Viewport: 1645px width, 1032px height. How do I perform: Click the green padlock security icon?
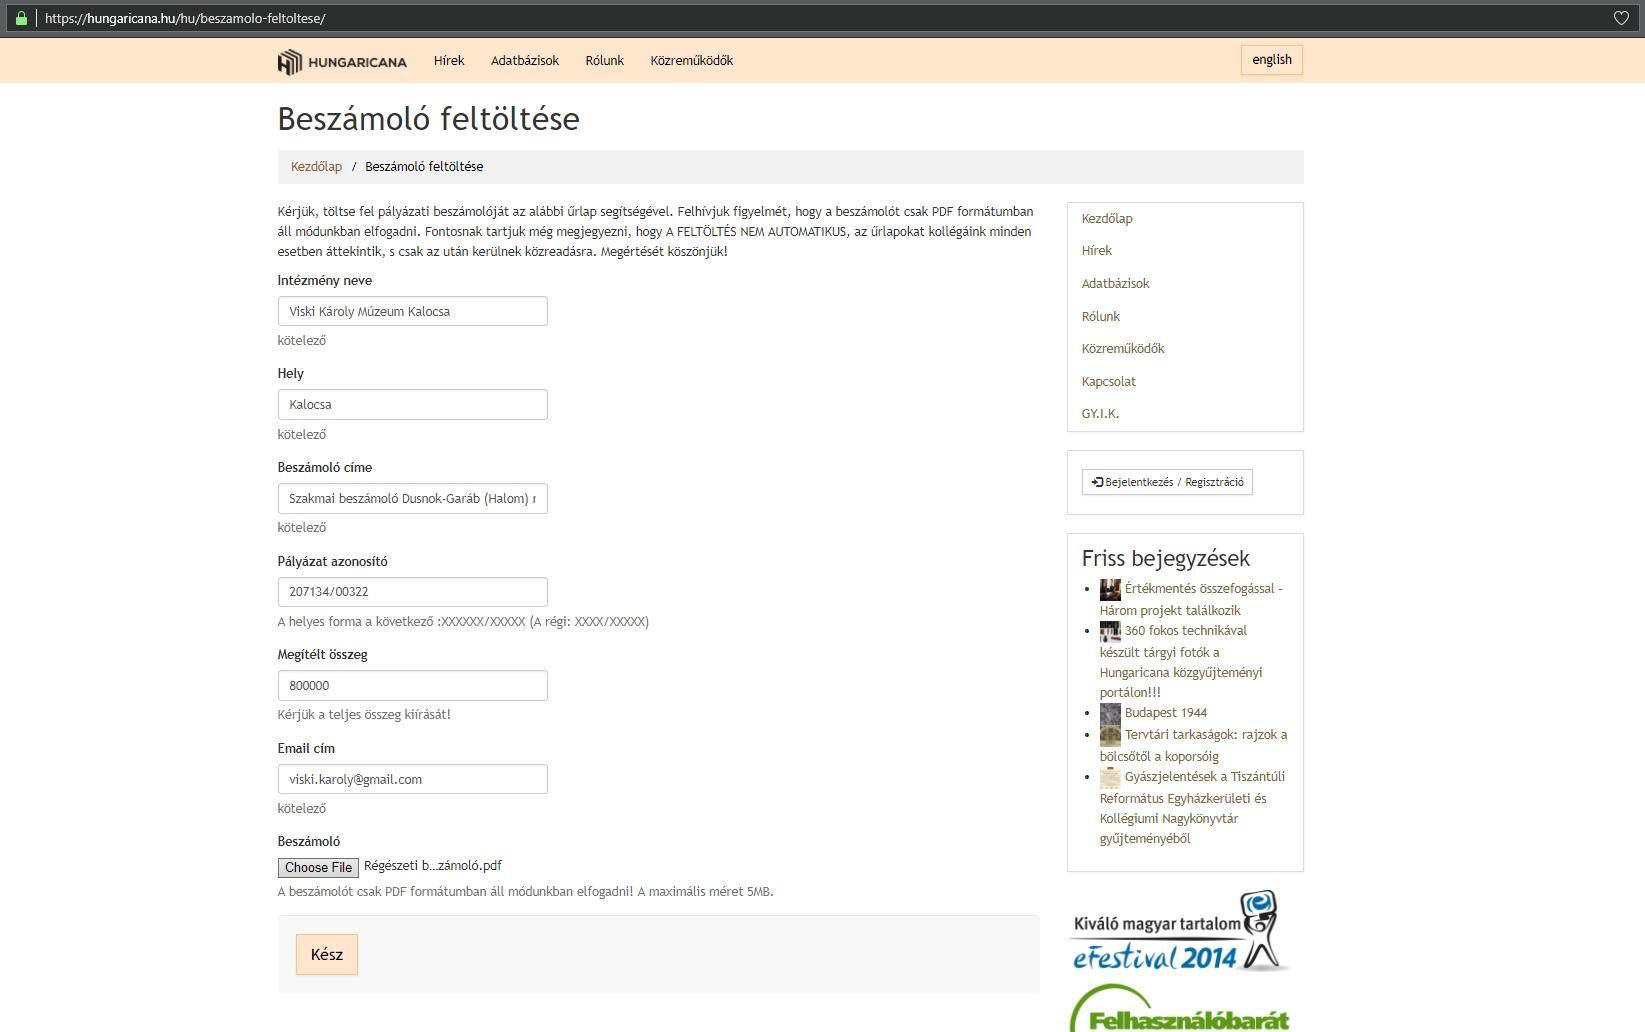(21, 18)
